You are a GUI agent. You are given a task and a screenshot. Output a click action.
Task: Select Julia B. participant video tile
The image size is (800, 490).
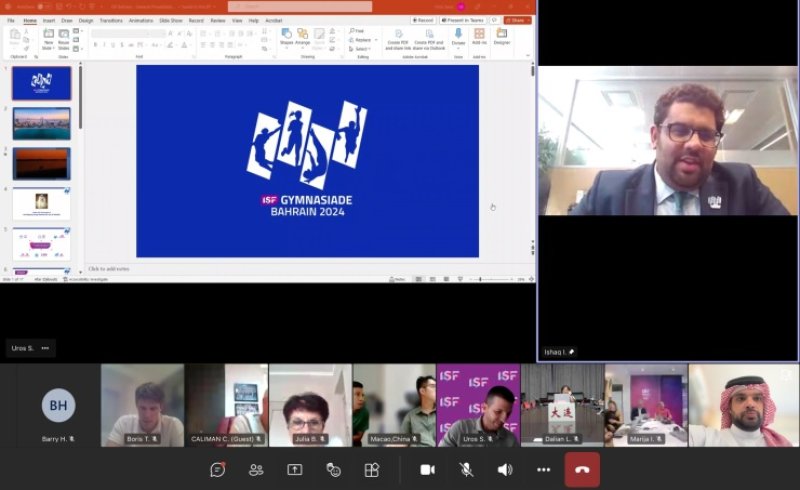[x=310, y=405]
